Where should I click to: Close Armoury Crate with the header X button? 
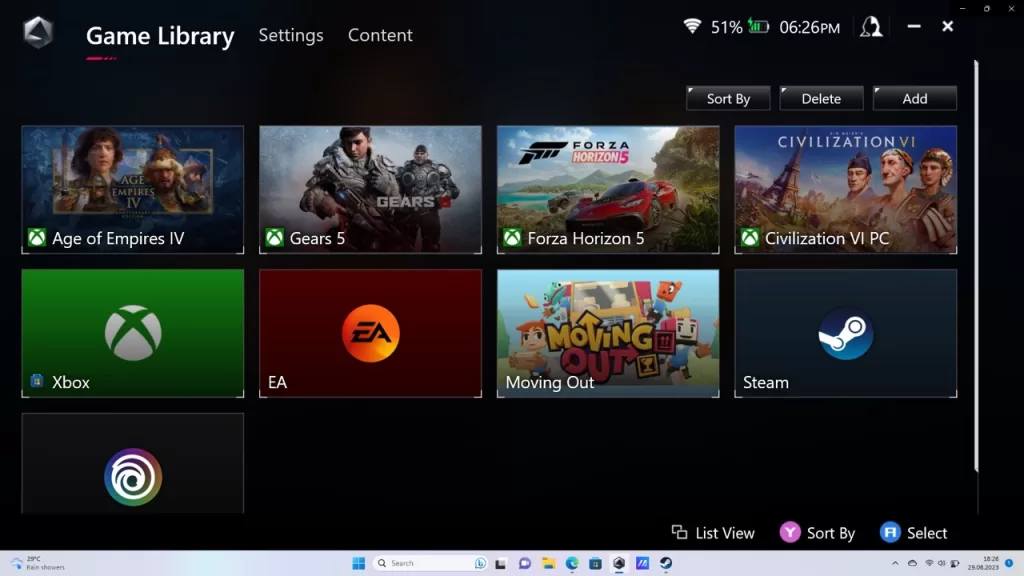click(948, 26)
